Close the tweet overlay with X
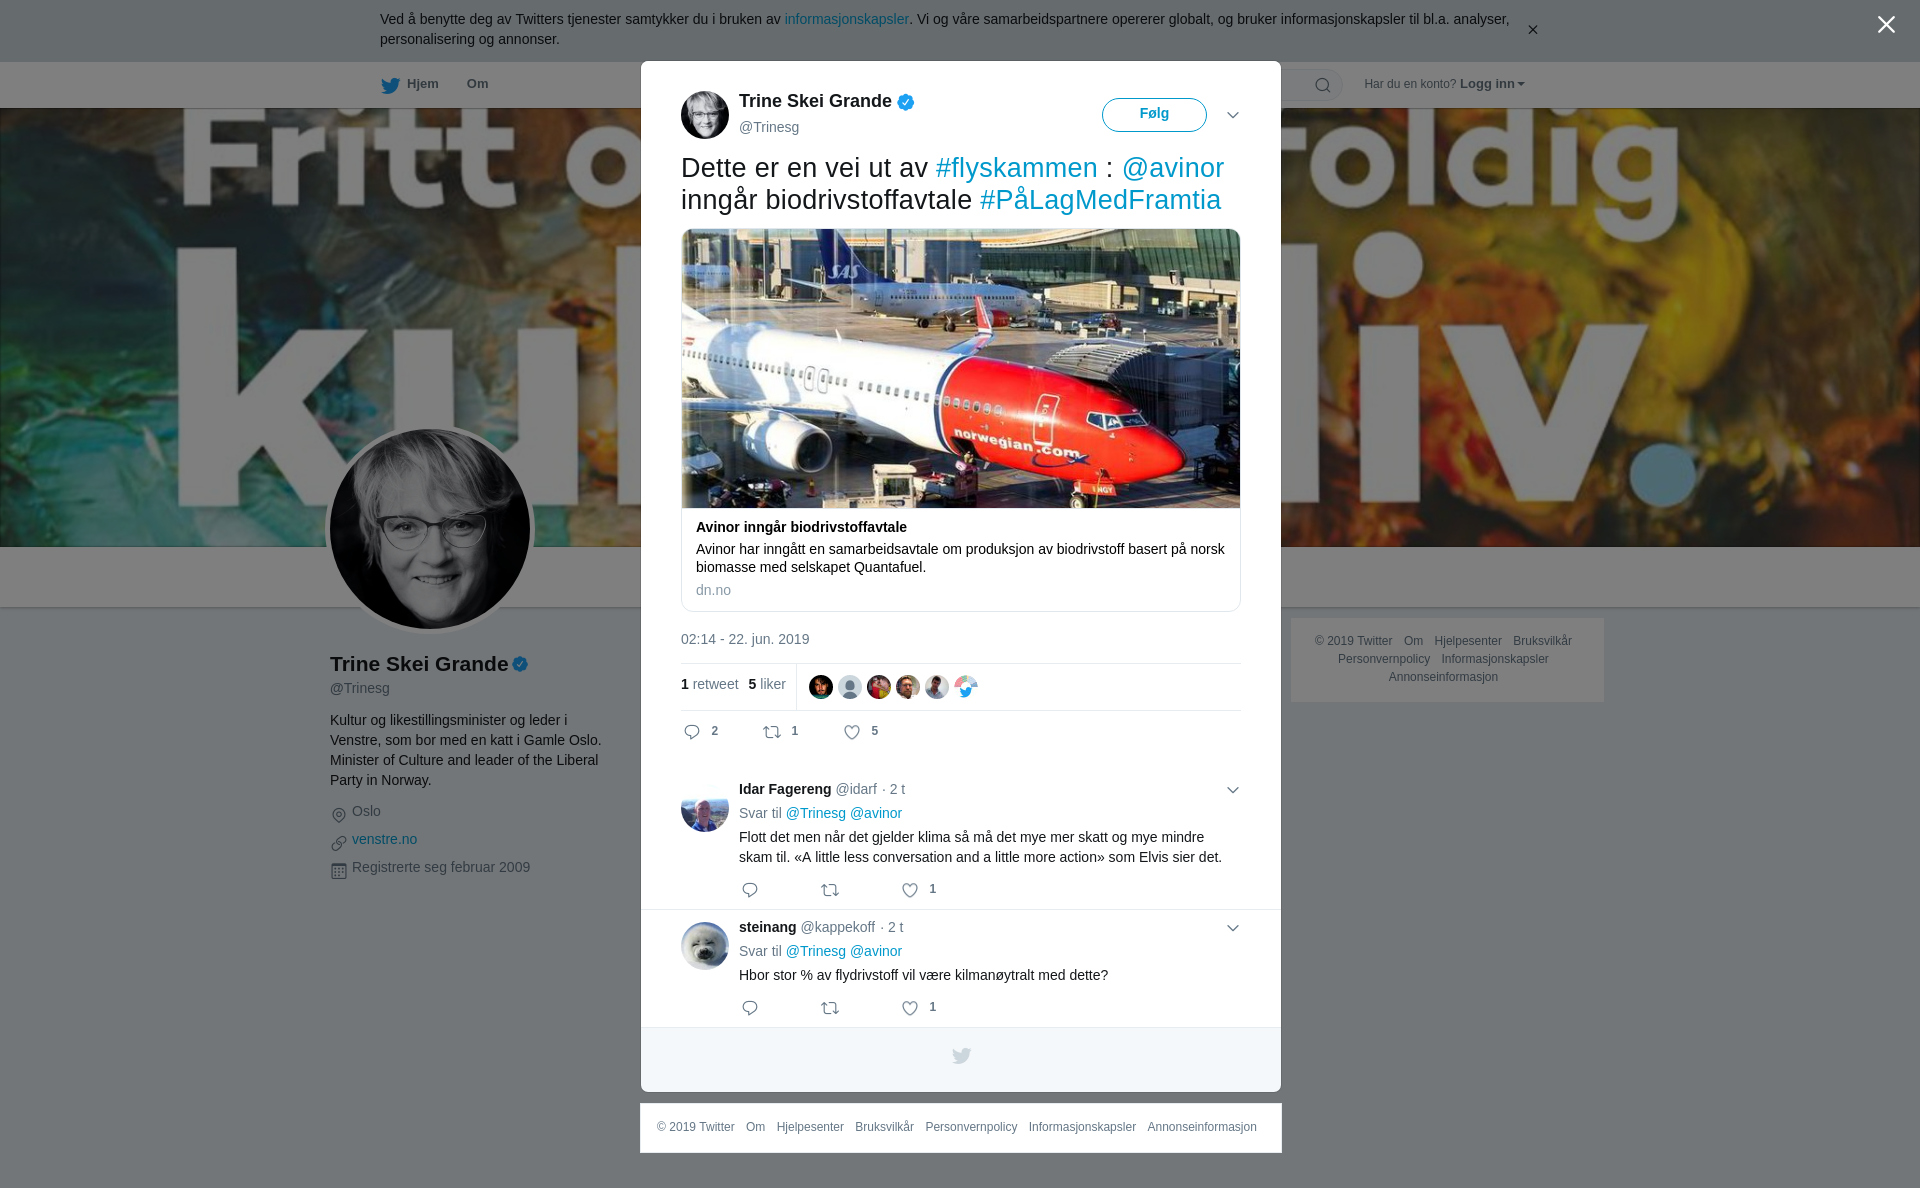 pyautogui.click(x=1886, y=25)
